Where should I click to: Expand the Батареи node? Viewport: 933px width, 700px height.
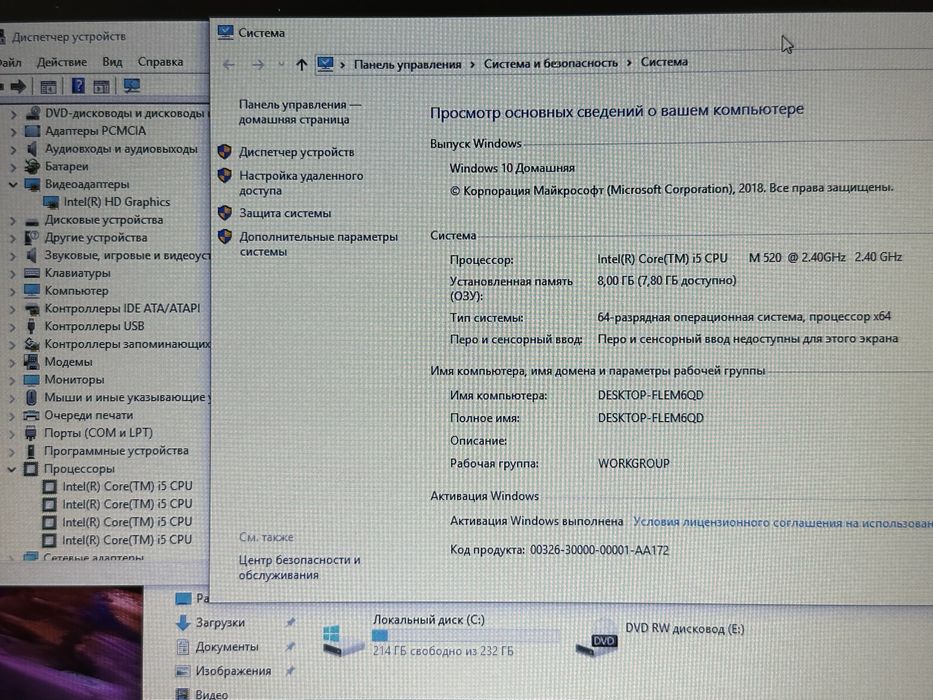[13, 167]
